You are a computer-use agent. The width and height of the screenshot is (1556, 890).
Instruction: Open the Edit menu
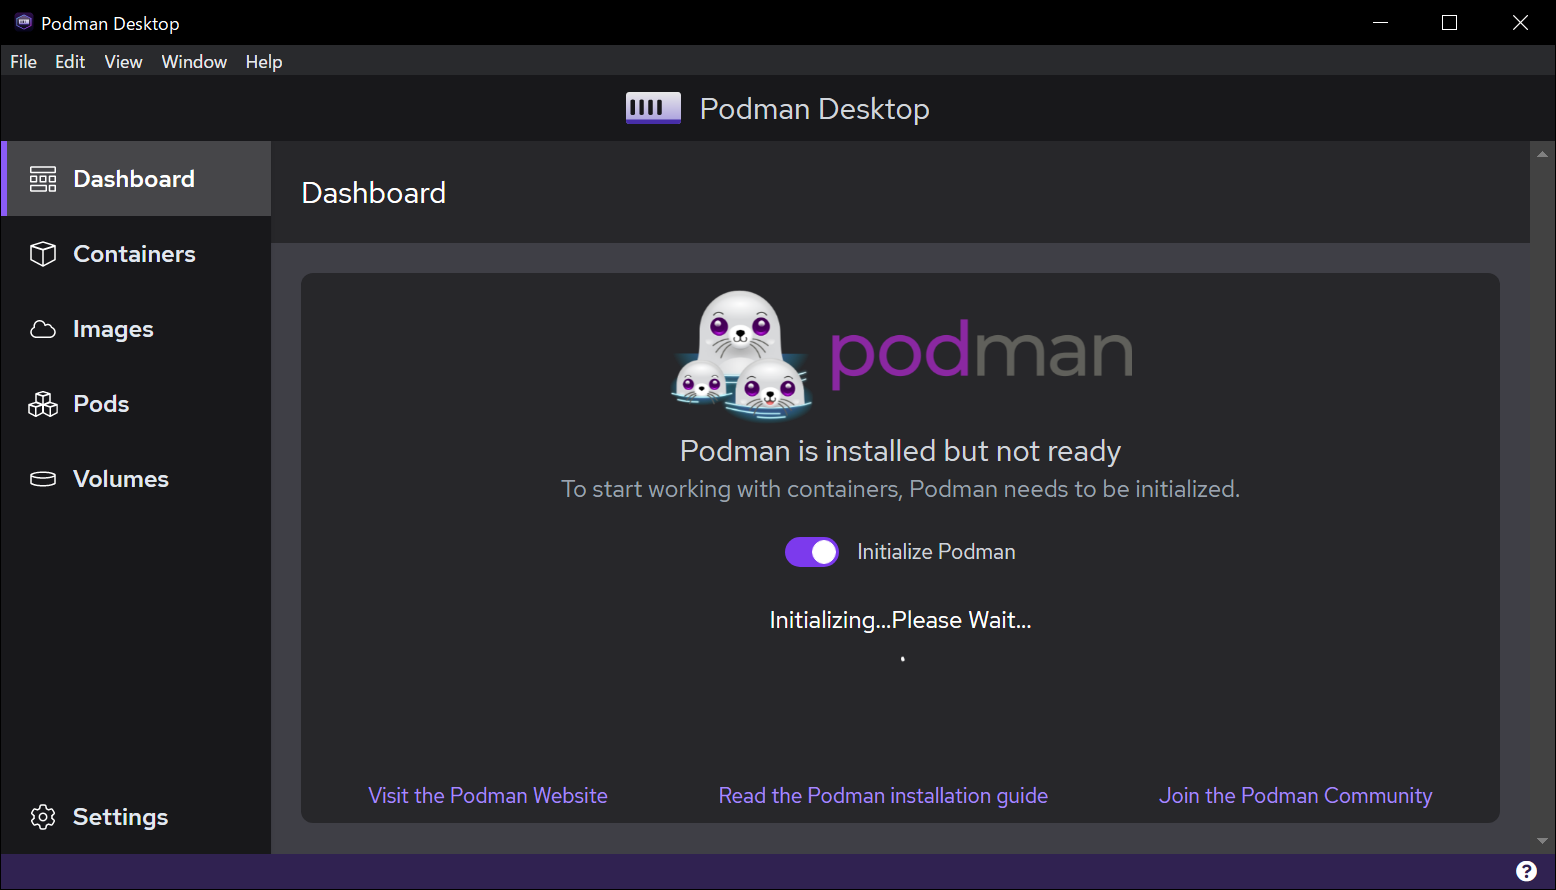pyautogui.click(x=70, y=62)
